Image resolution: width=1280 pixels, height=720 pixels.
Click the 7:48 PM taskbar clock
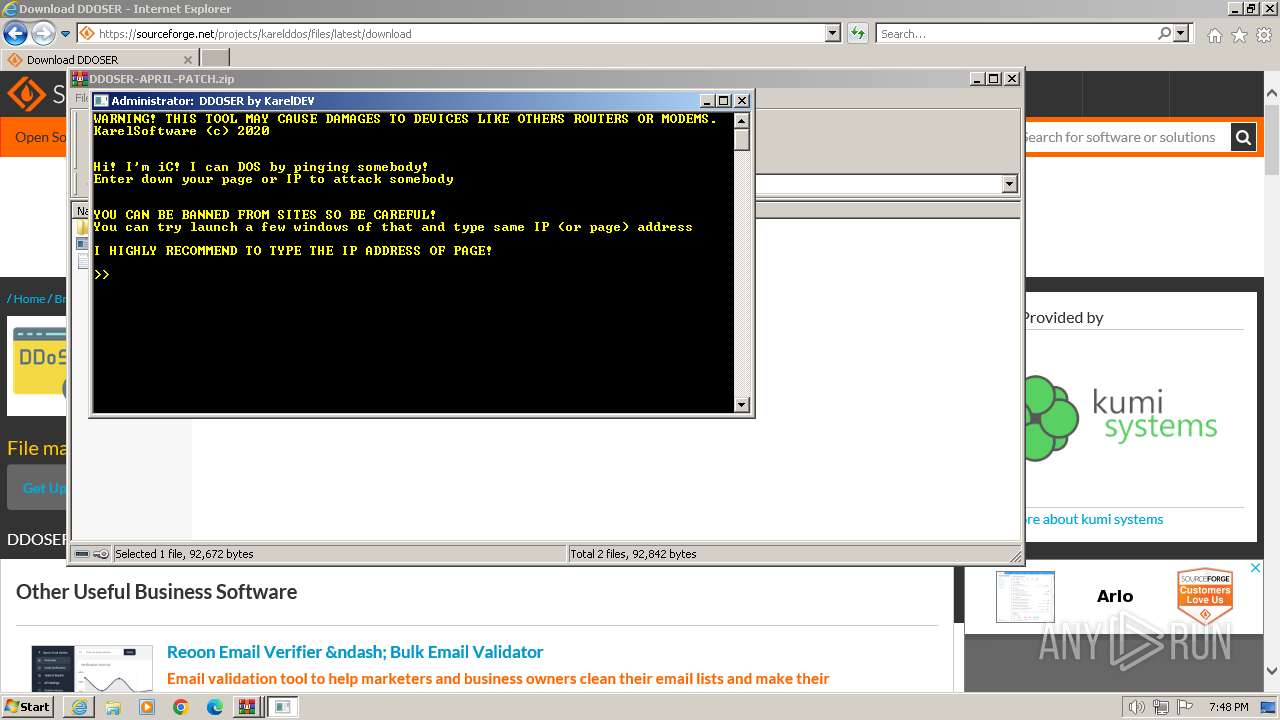1228,707
